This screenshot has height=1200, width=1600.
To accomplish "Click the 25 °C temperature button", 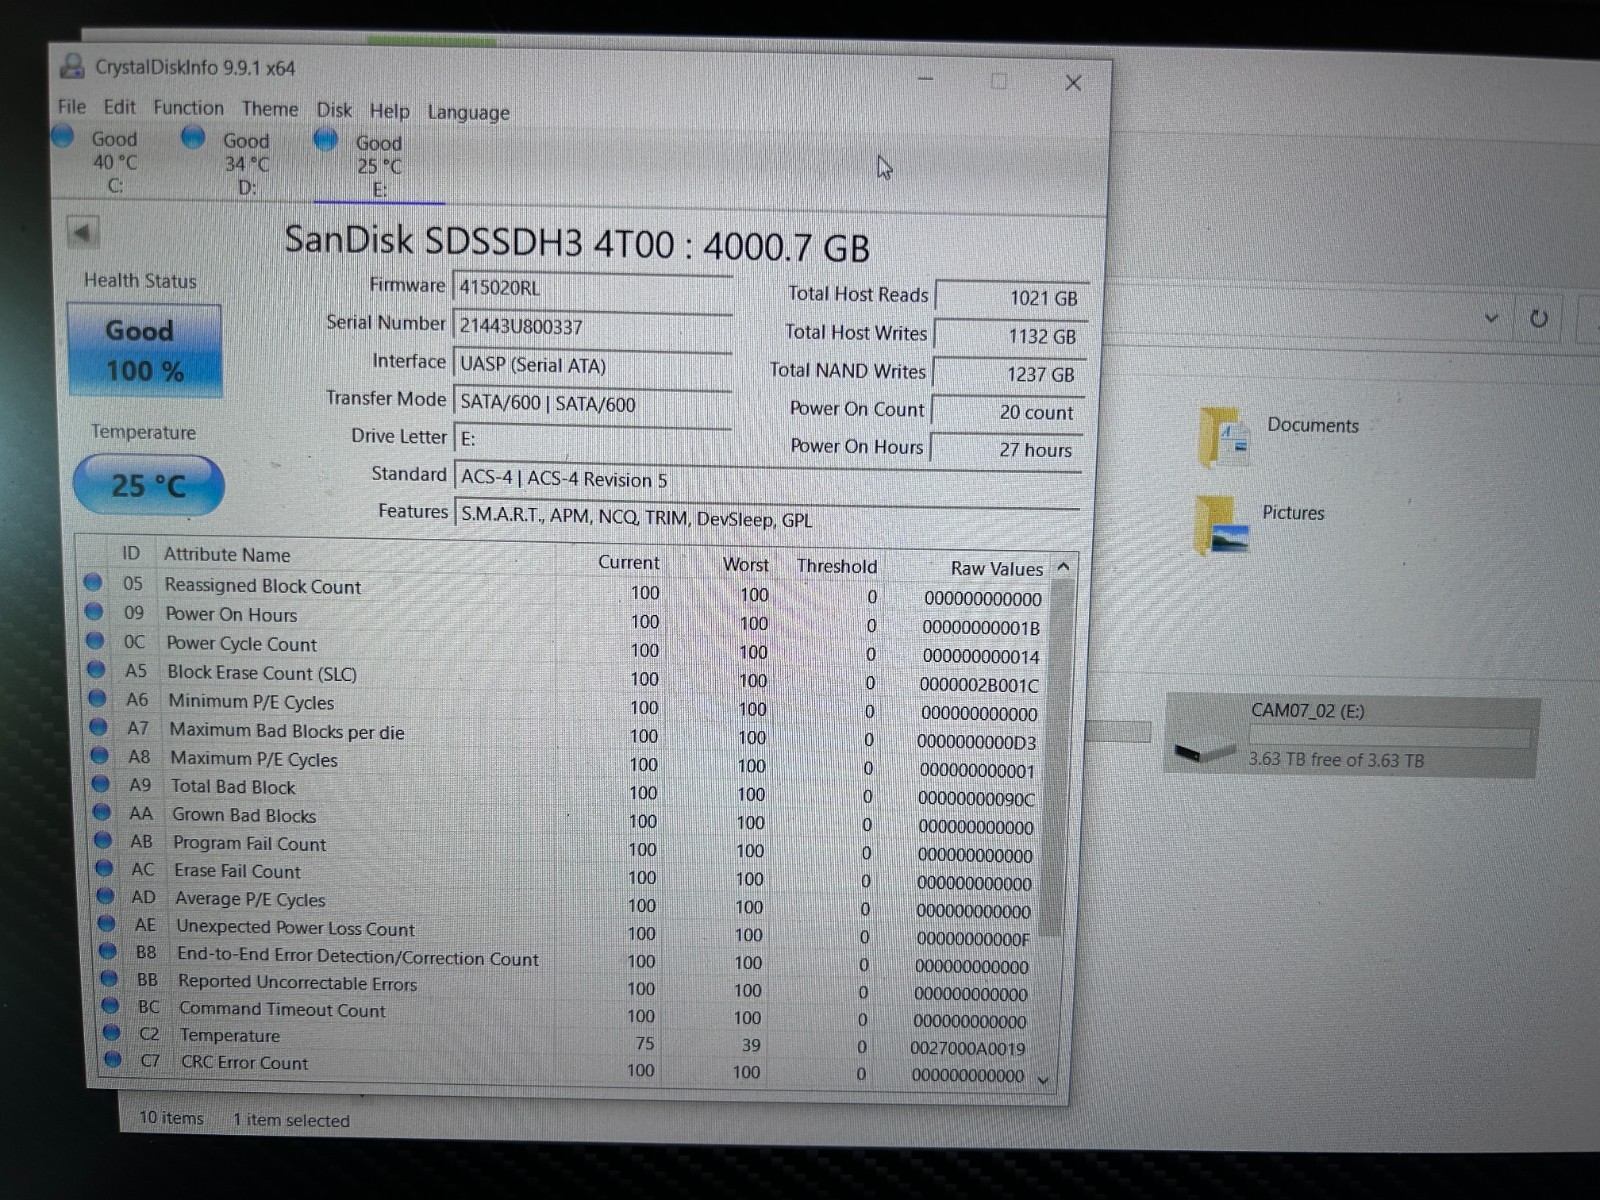I will click(x=148, y=485).
